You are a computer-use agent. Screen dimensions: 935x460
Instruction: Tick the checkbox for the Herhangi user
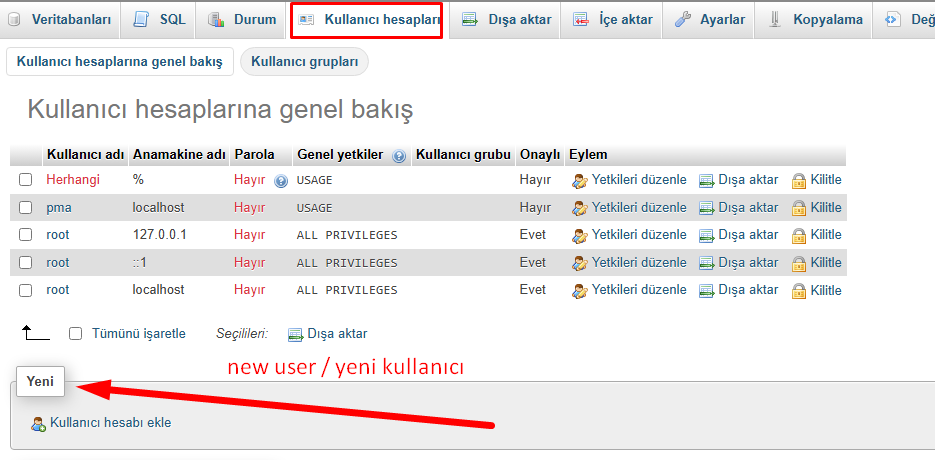(25, 180)
